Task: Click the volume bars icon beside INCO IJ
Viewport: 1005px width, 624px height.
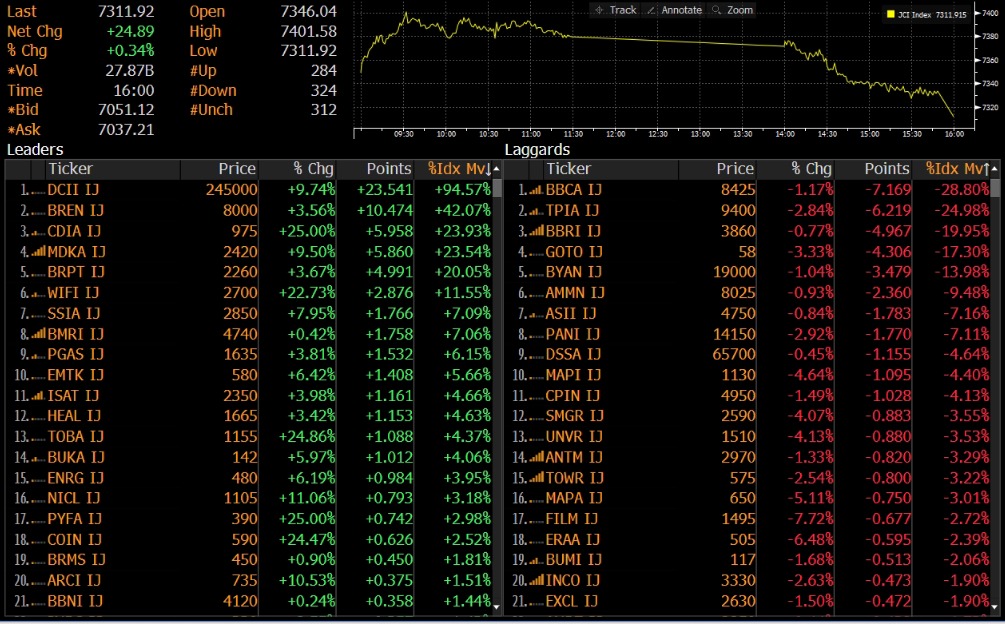Action: coord(536,581)
